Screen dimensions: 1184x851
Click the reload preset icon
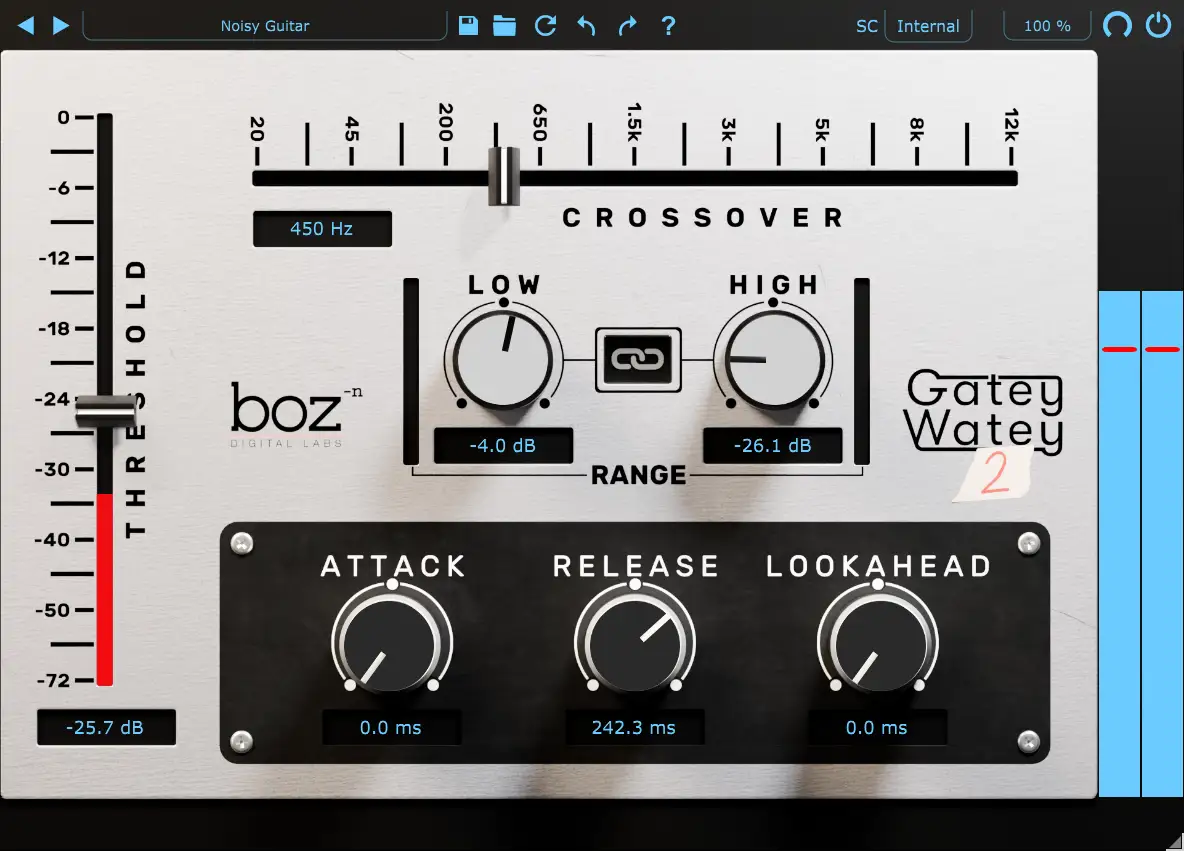[x=545, y=26]
